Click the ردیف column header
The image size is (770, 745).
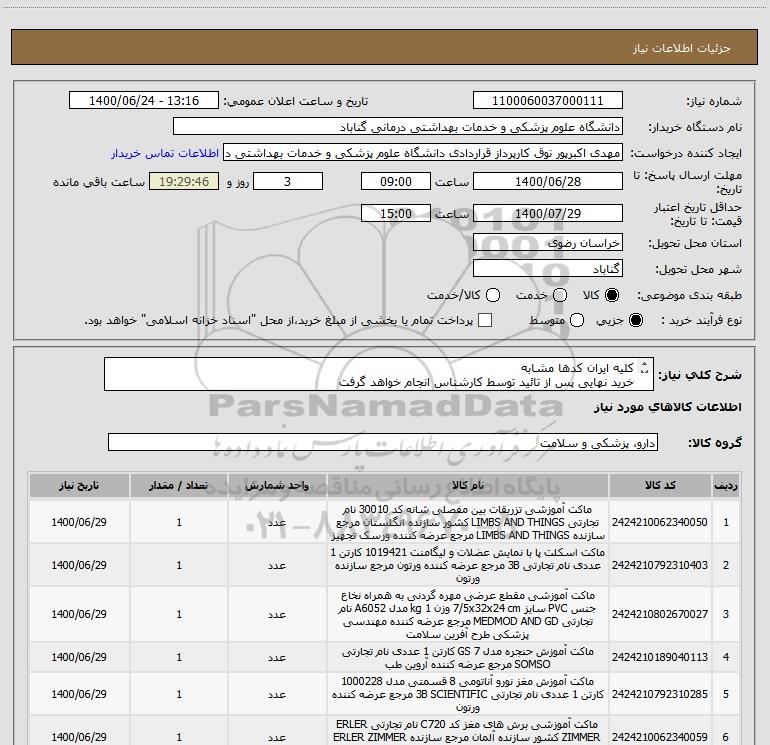pos(725,486)
